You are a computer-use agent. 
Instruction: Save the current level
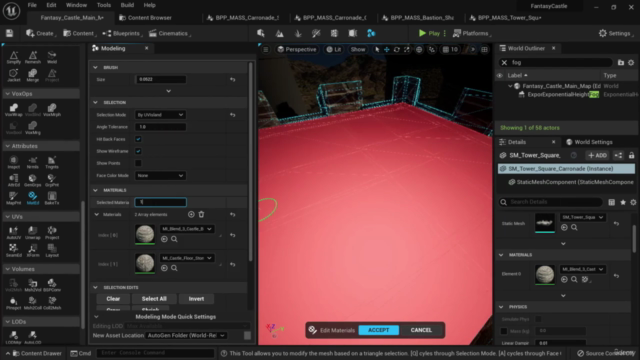tap(9, 33)
